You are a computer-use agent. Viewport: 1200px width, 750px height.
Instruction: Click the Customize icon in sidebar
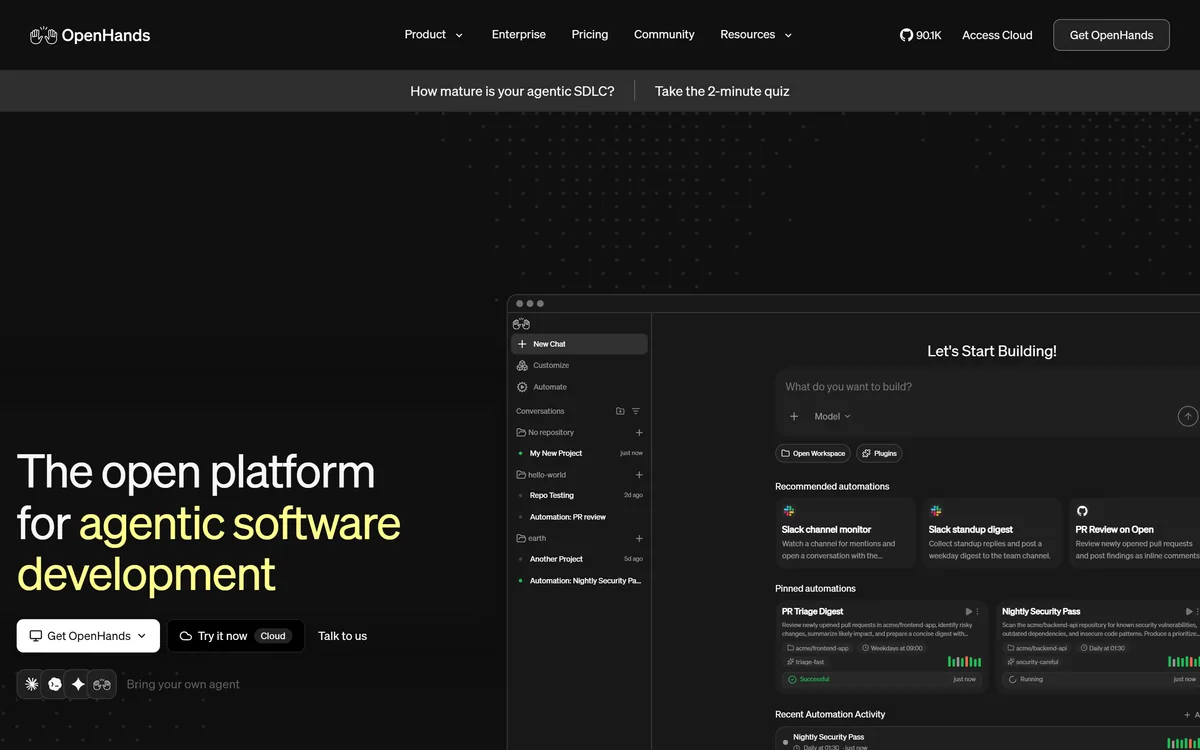pyautogui.click(x=522, y=365)
